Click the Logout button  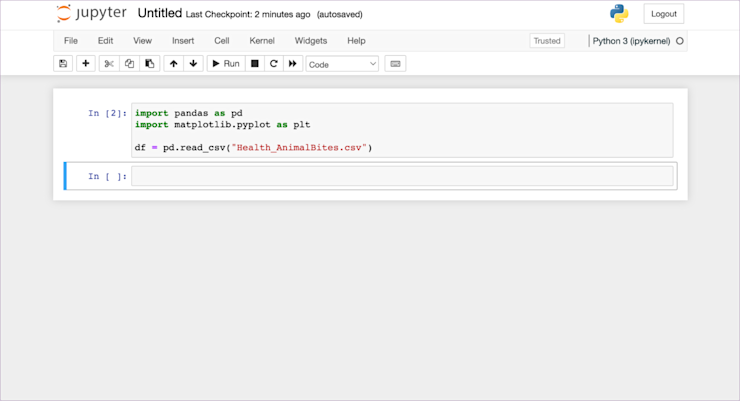click(664, 14)
